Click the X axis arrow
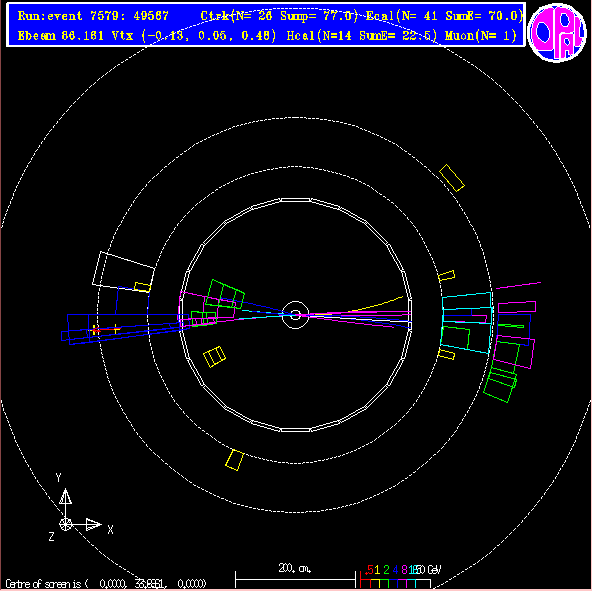The width and height of the screenshot is (592, 591). [93, 525]
